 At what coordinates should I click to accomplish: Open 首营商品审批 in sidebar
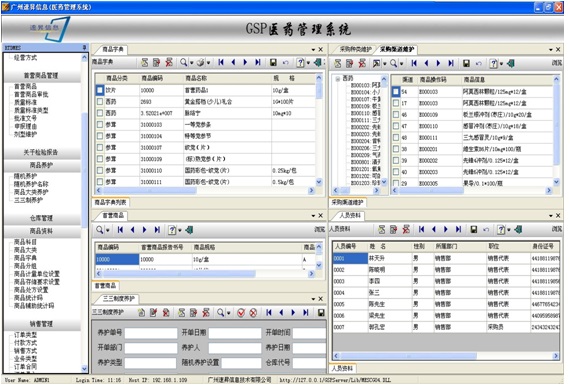click(31, 94)
